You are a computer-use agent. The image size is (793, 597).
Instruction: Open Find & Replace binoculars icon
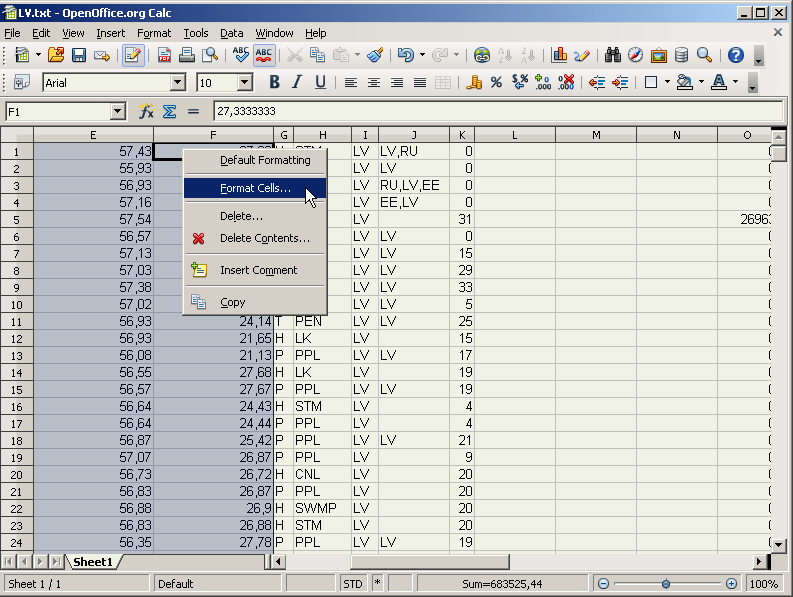point(613,55)
